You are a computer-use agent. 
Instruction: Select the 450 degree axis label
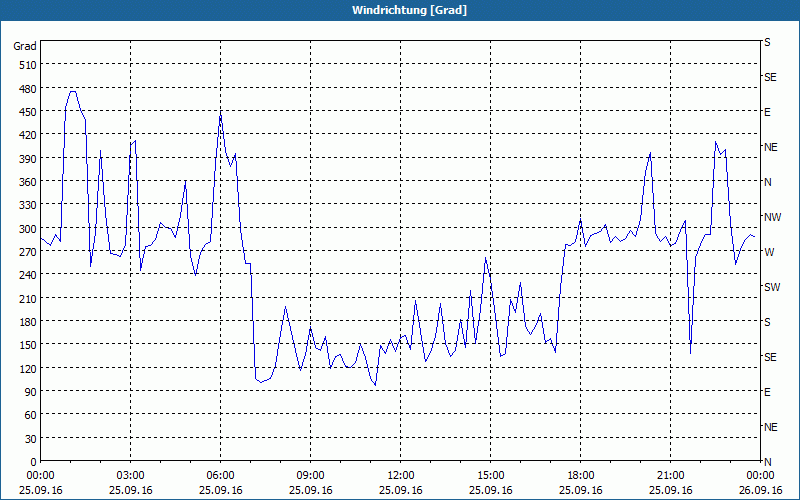pyautogui.click(x=28, y=112)
